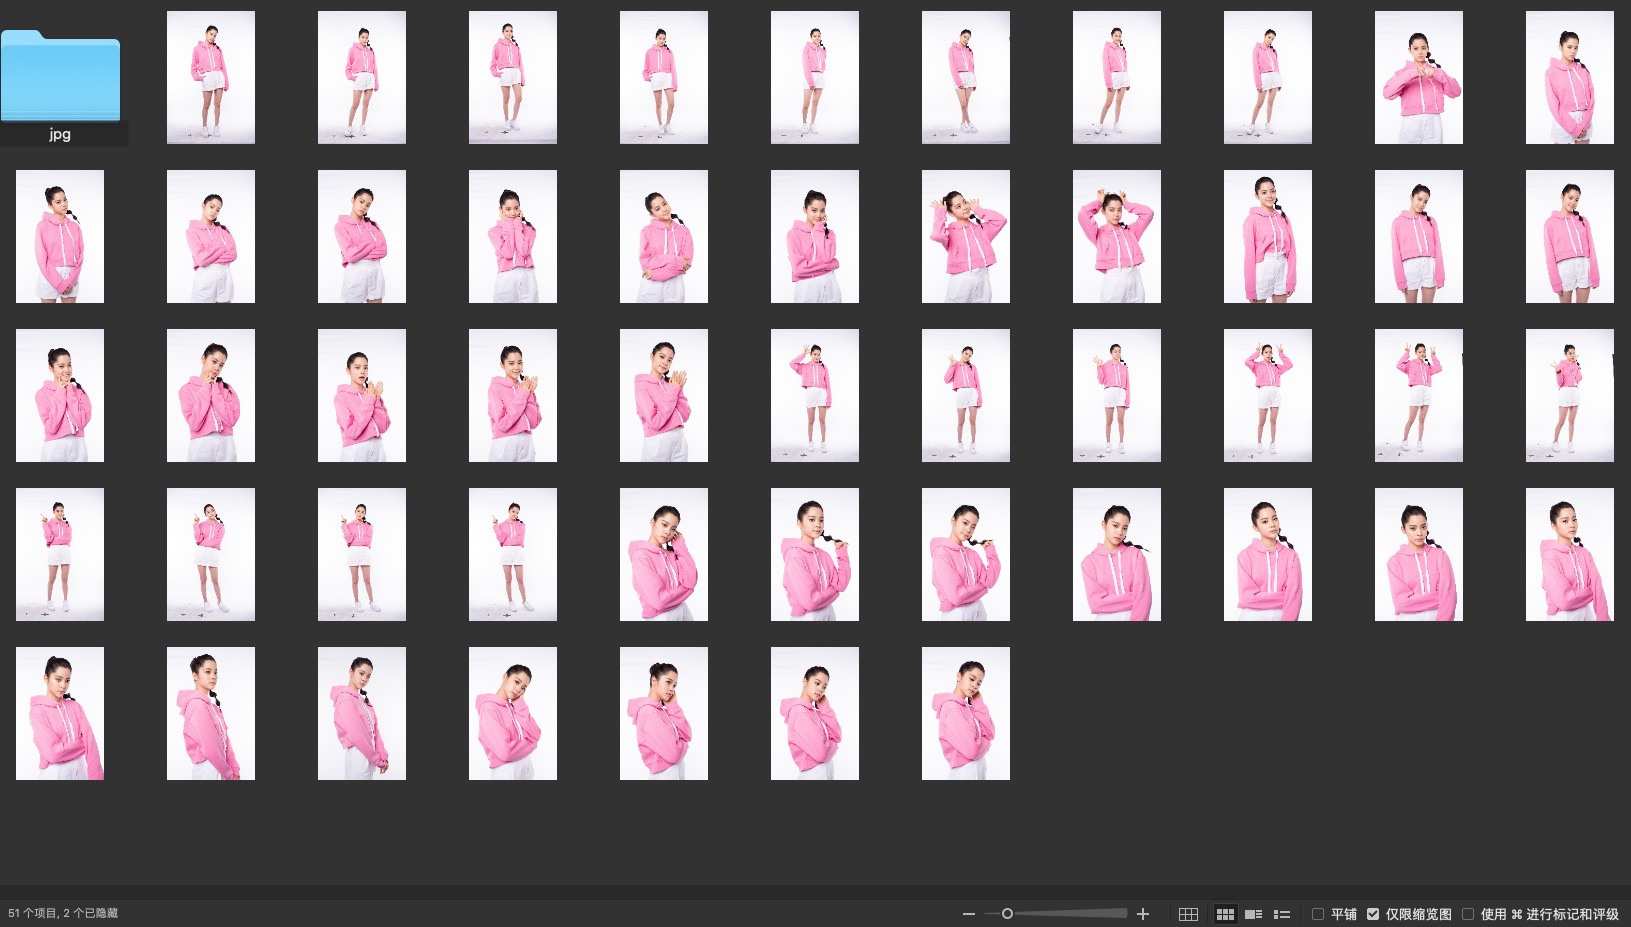This screenshot has width=1631, height=927.
Task: Select the first photo beside the jpg folder
Action: [211, 78]
